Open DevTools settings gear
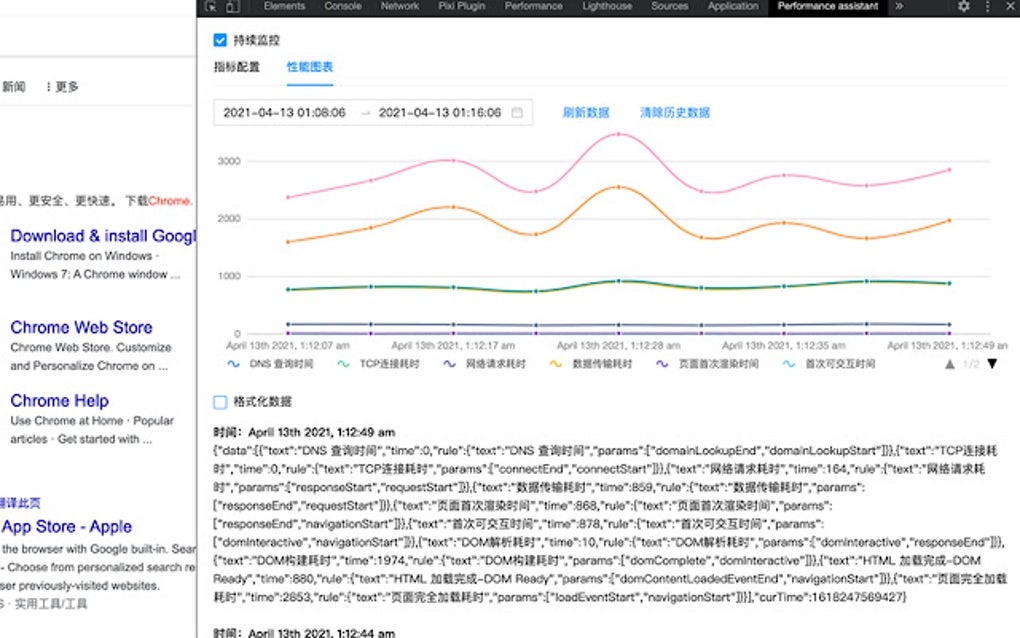 (x=962, y=6)
